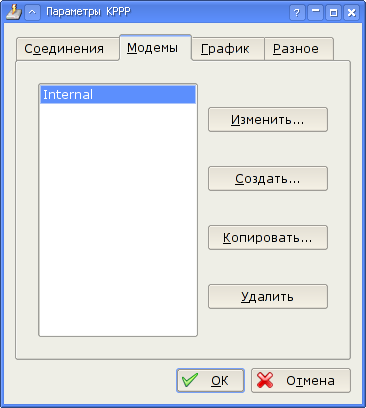Minimize the Параметры KPPP window

(315, 13)
